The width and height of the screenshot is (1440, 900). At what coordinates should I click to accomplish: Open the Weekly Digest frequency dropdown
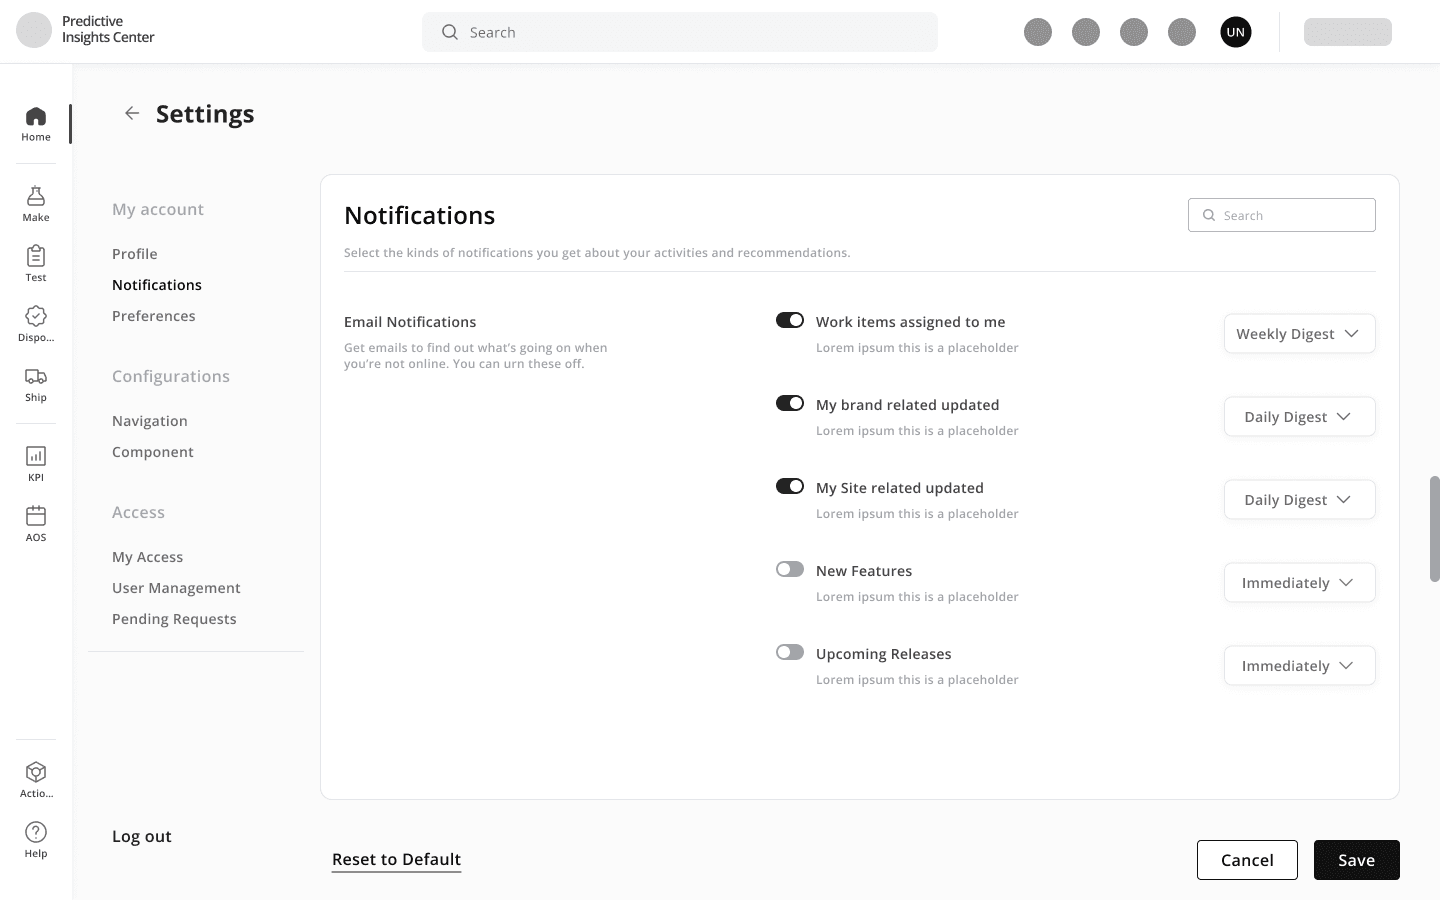pyautogui.click(x=1299, y=334)
